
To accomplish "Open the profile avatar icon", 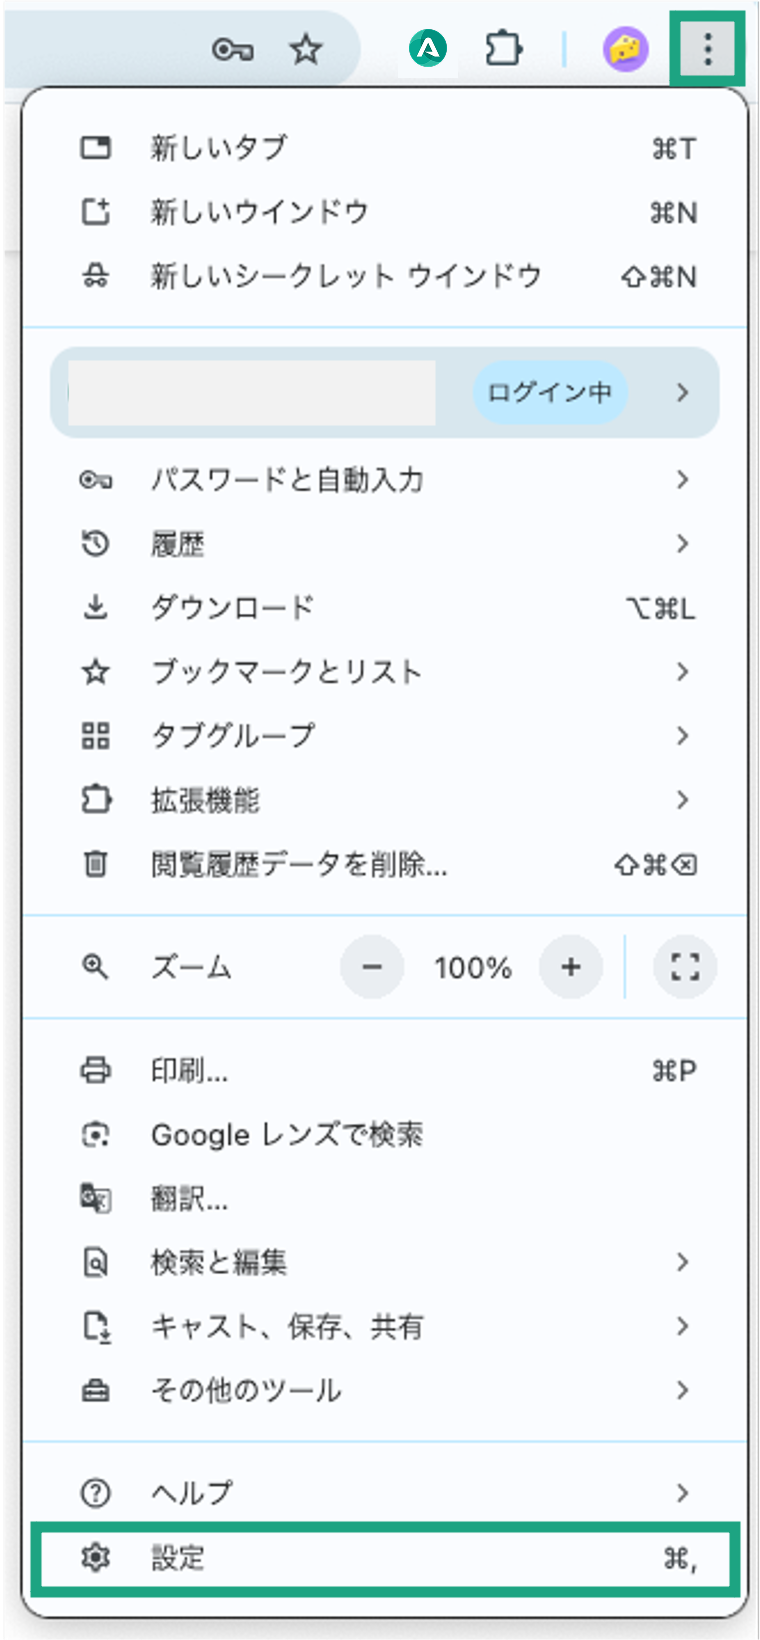I will [626, 49].
